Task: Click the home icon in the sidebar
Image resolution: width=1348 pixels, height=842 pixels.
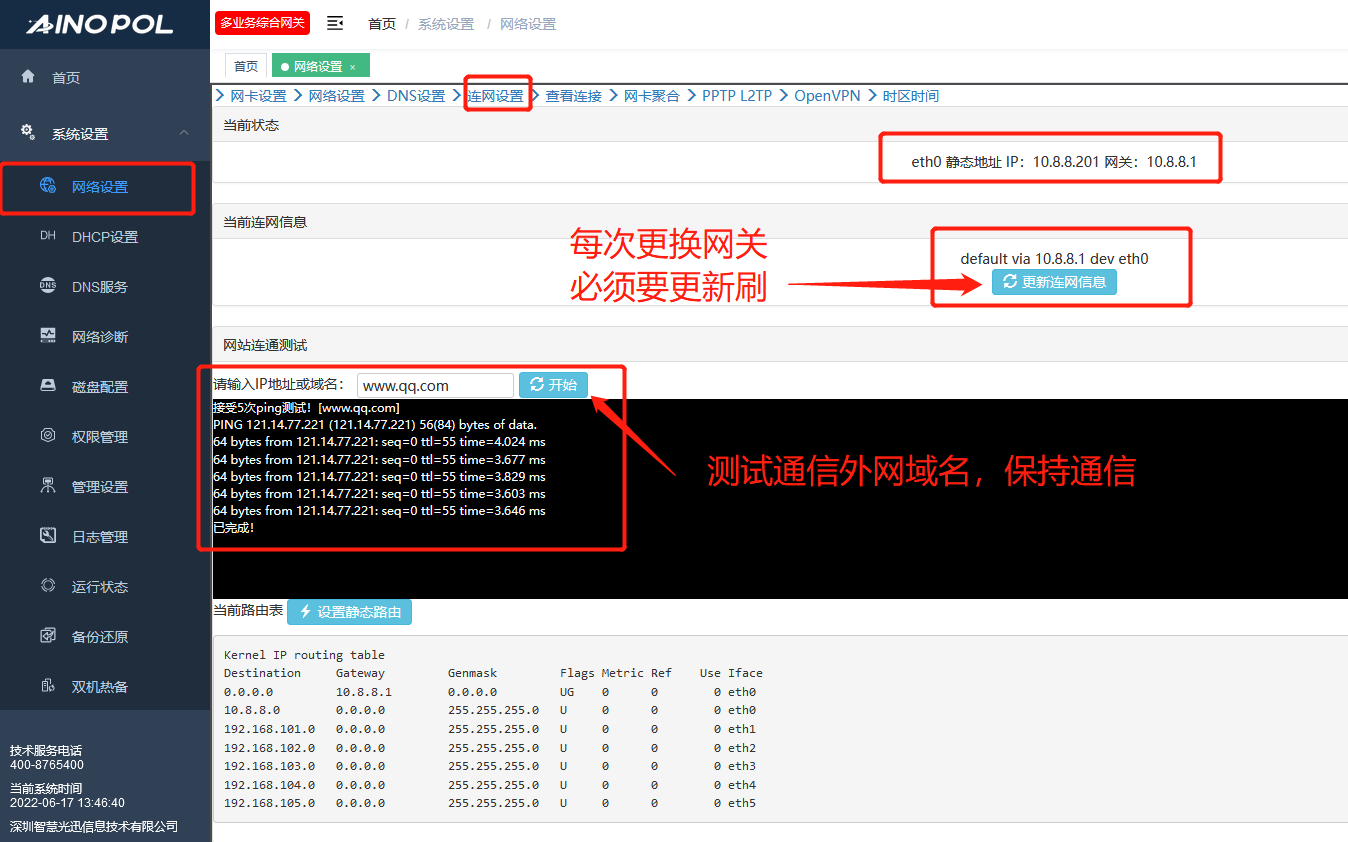Action: pos(28,77)
